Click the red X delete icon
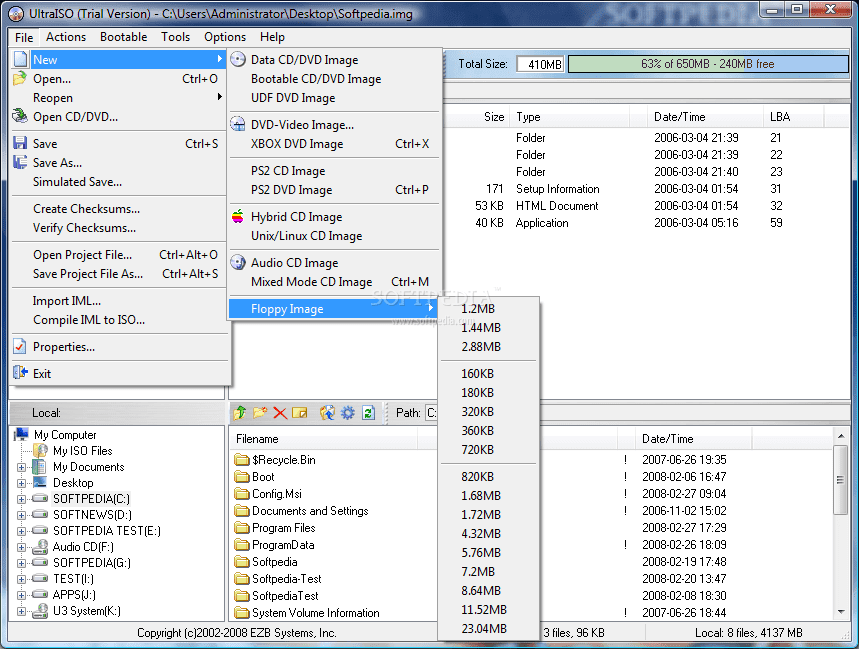Viewport: 859px width, 649px height. (x=280, y=412)
